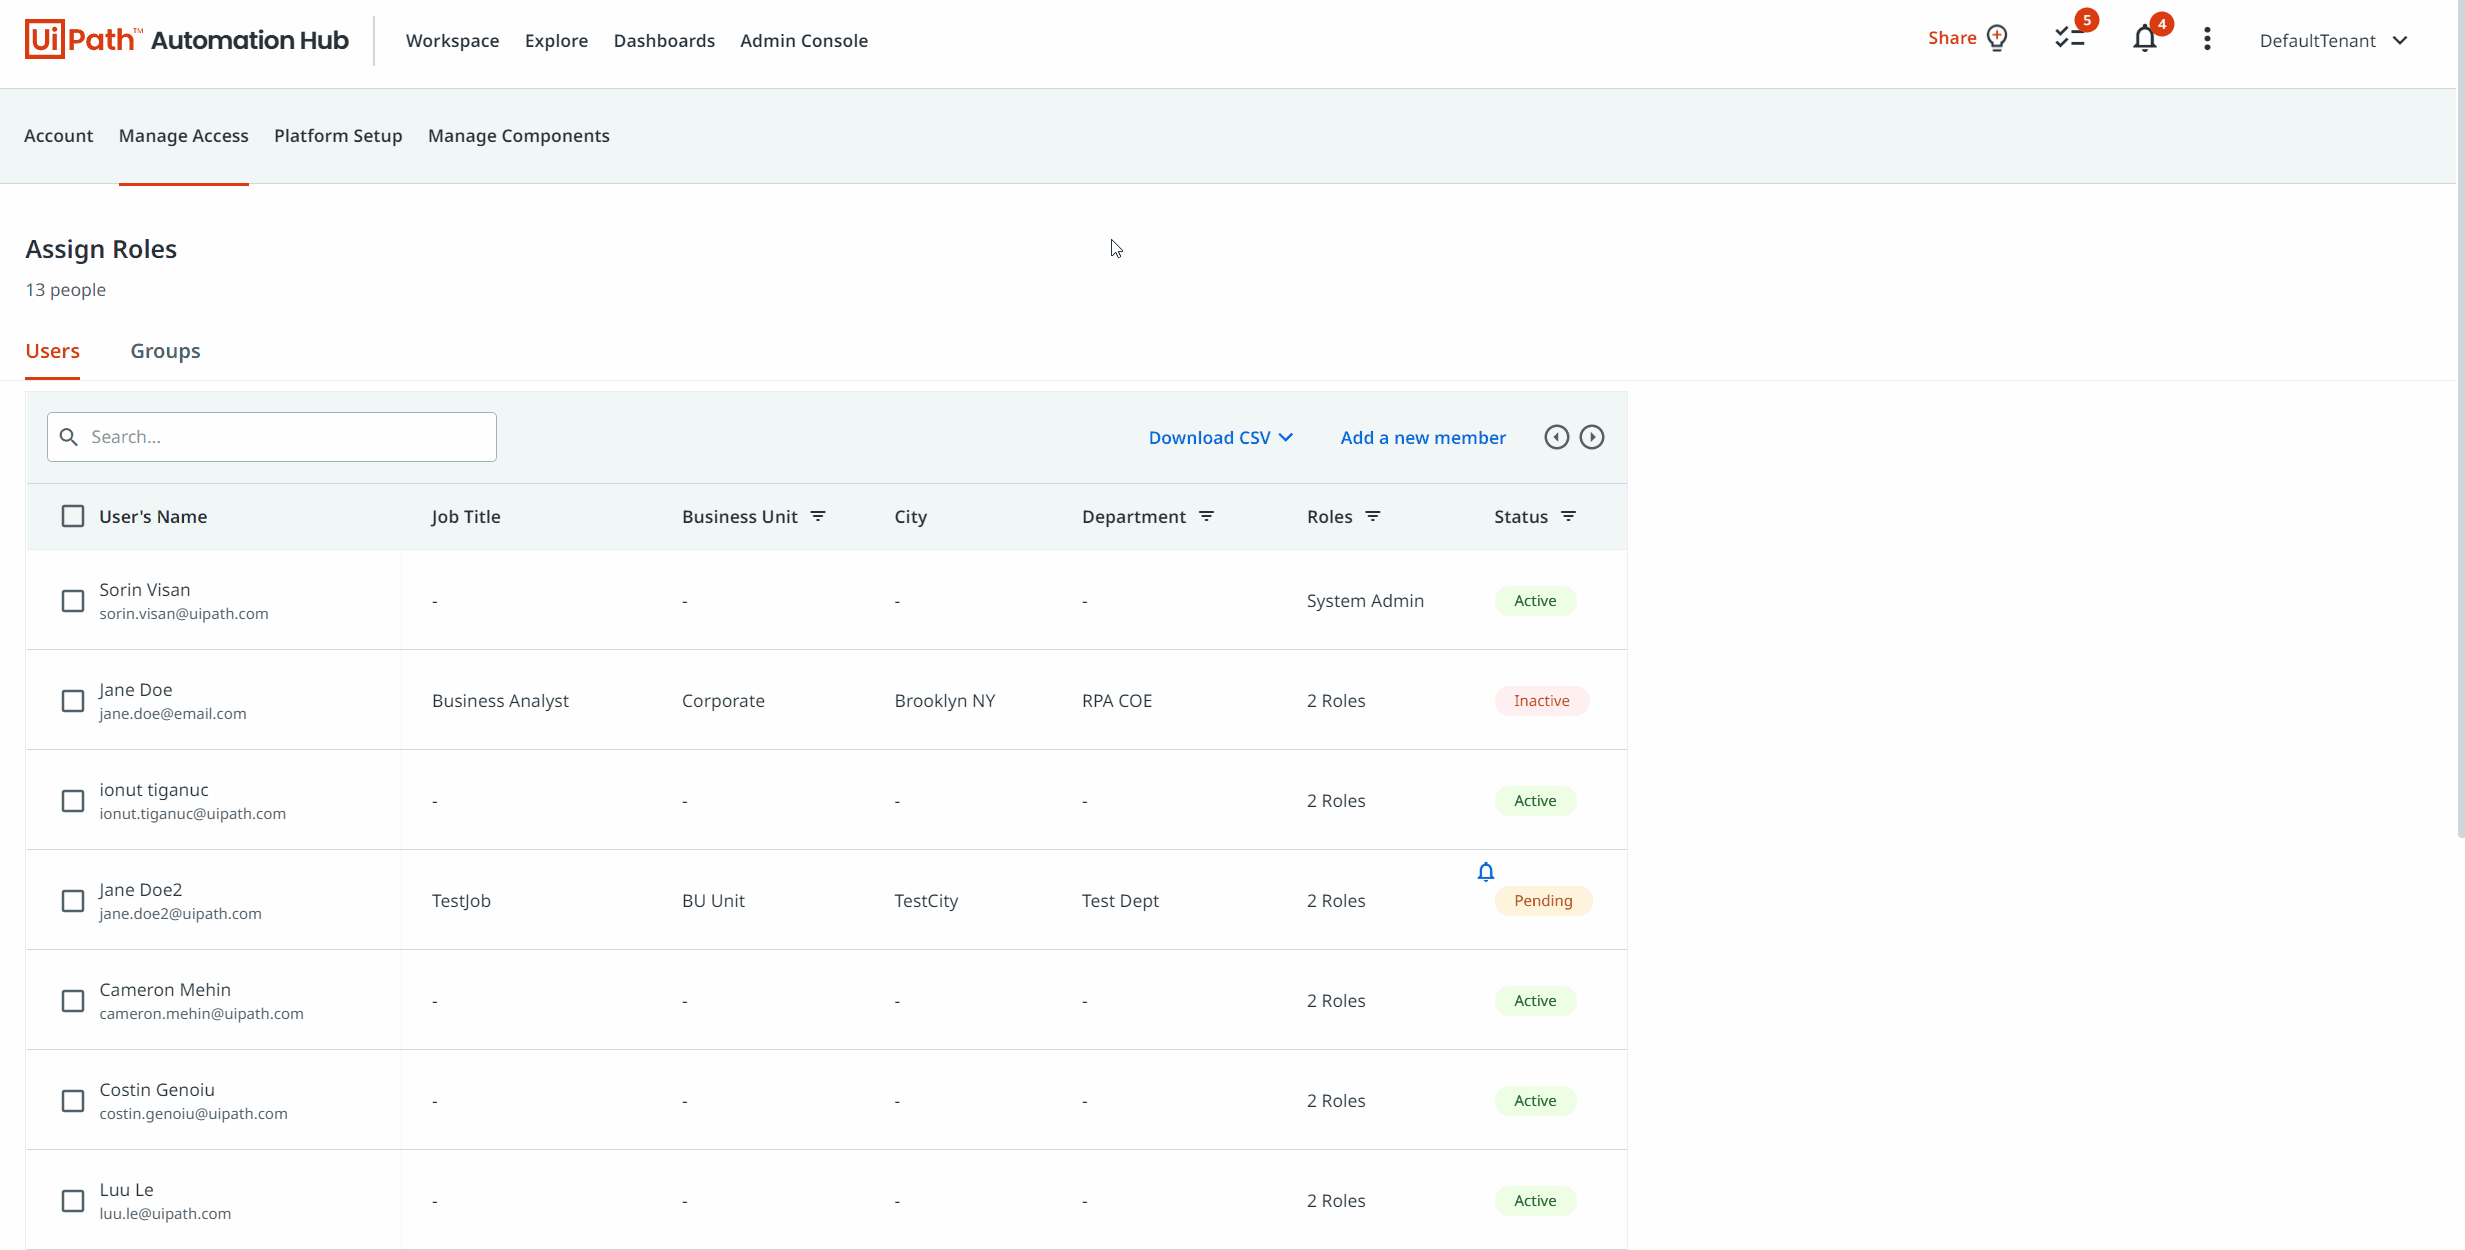This screenshot has height=1250, width=2465.
Task: Click the reminder bell for Jane Doe2
Action: (1486, 872)
